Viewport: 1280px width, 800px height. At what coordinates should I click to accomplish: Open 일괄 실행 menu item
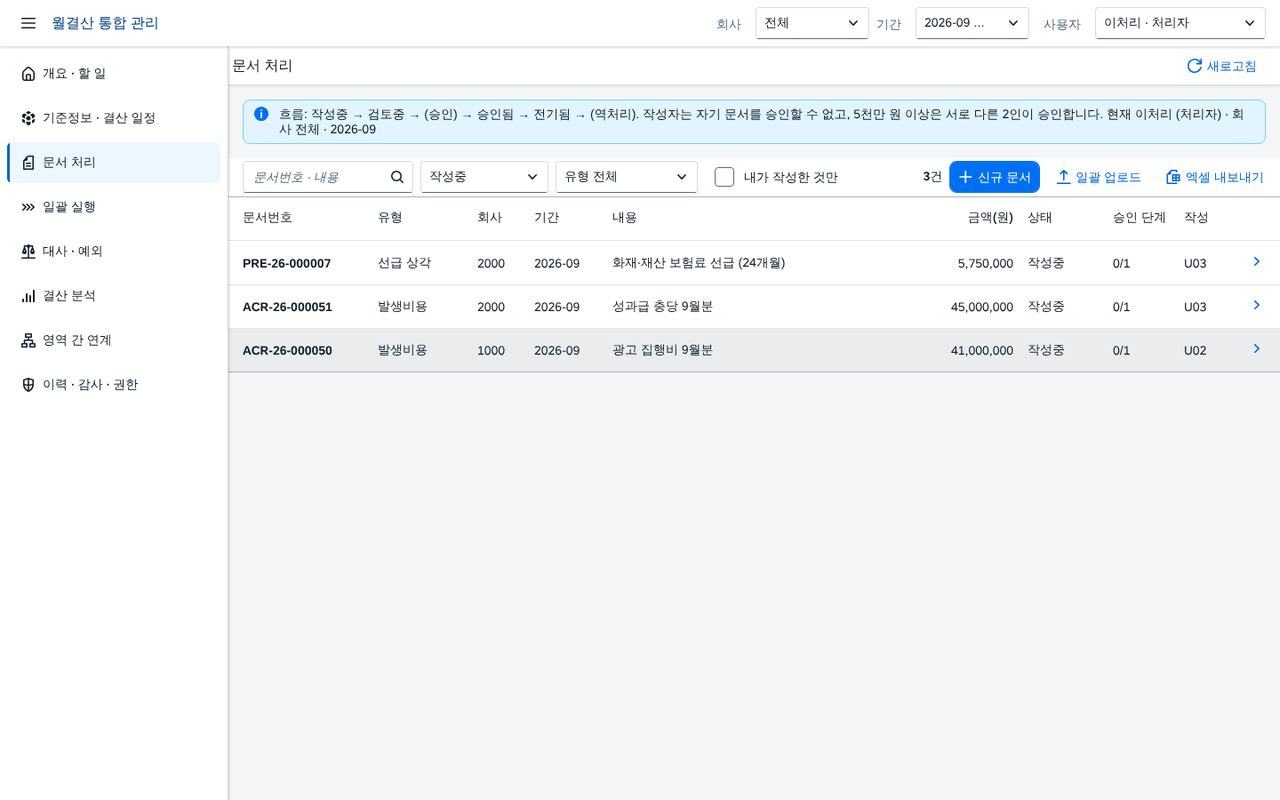tap(114, 207)
